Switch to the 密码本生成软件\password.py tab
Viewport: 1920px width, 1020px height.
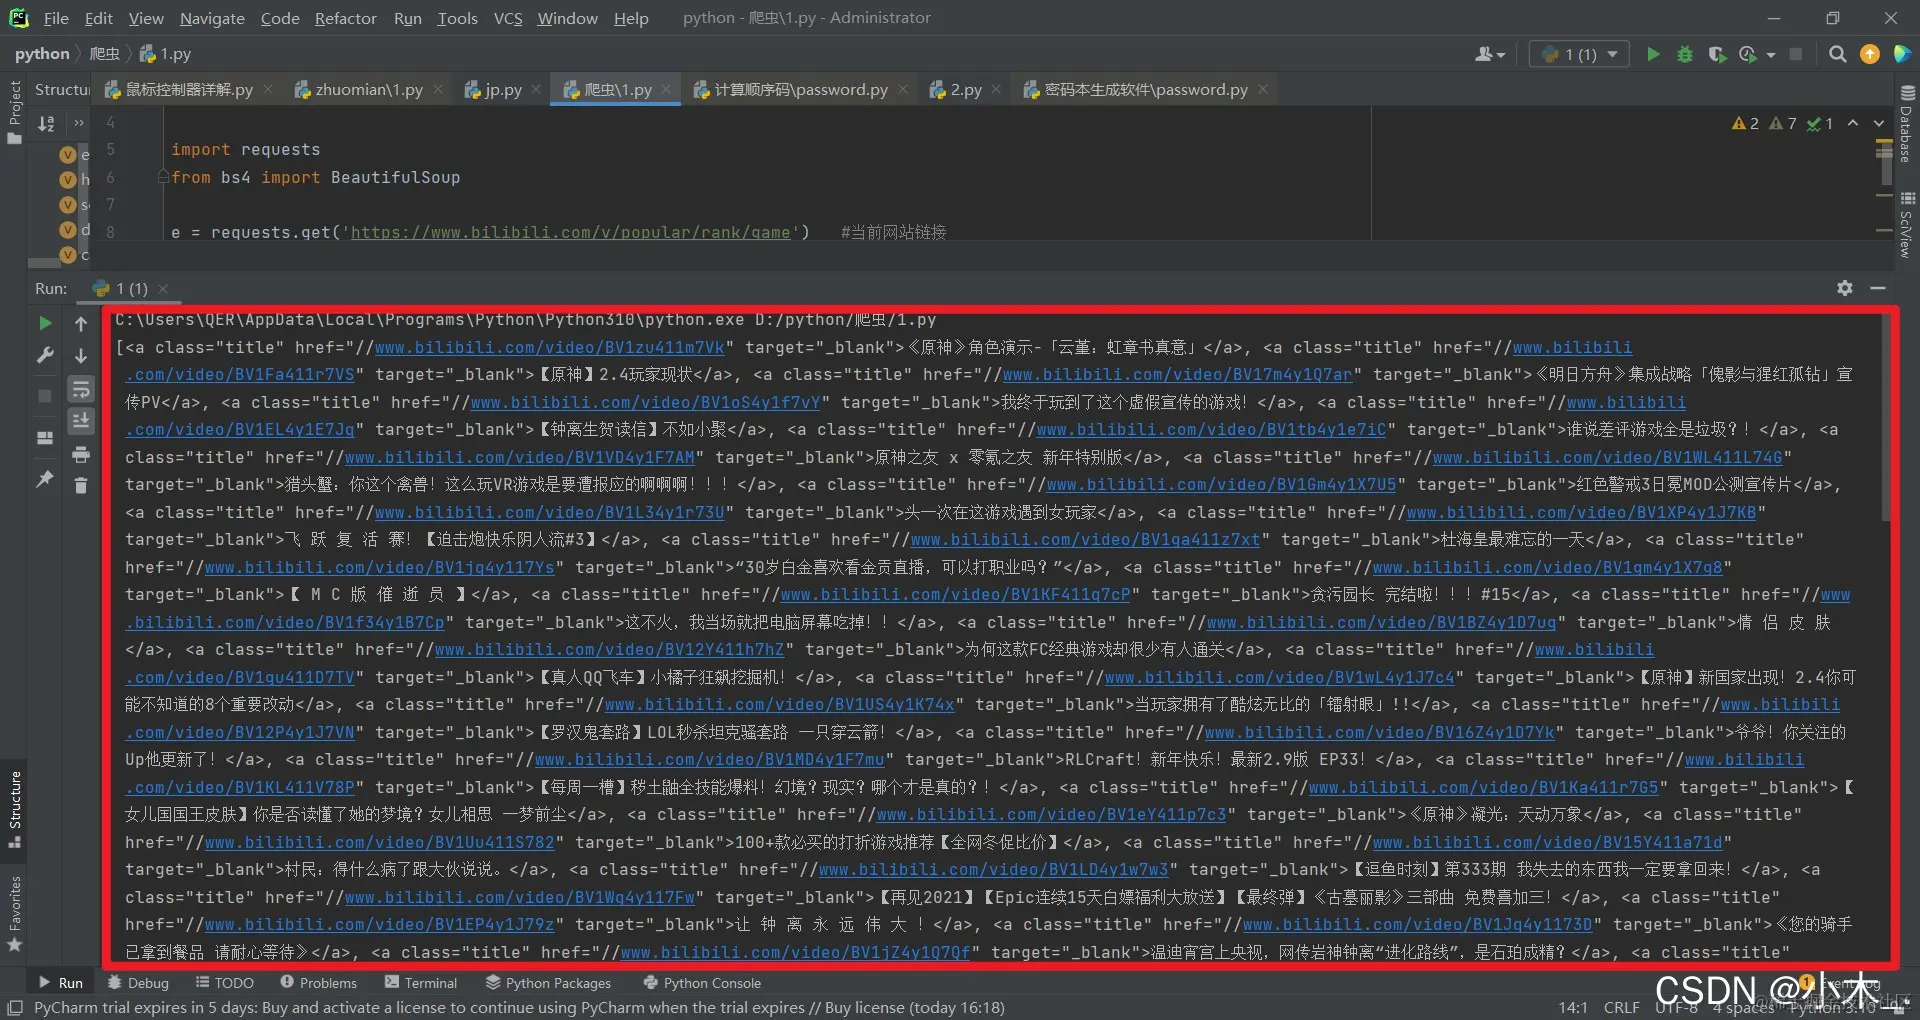click(x=1145, y=90)
